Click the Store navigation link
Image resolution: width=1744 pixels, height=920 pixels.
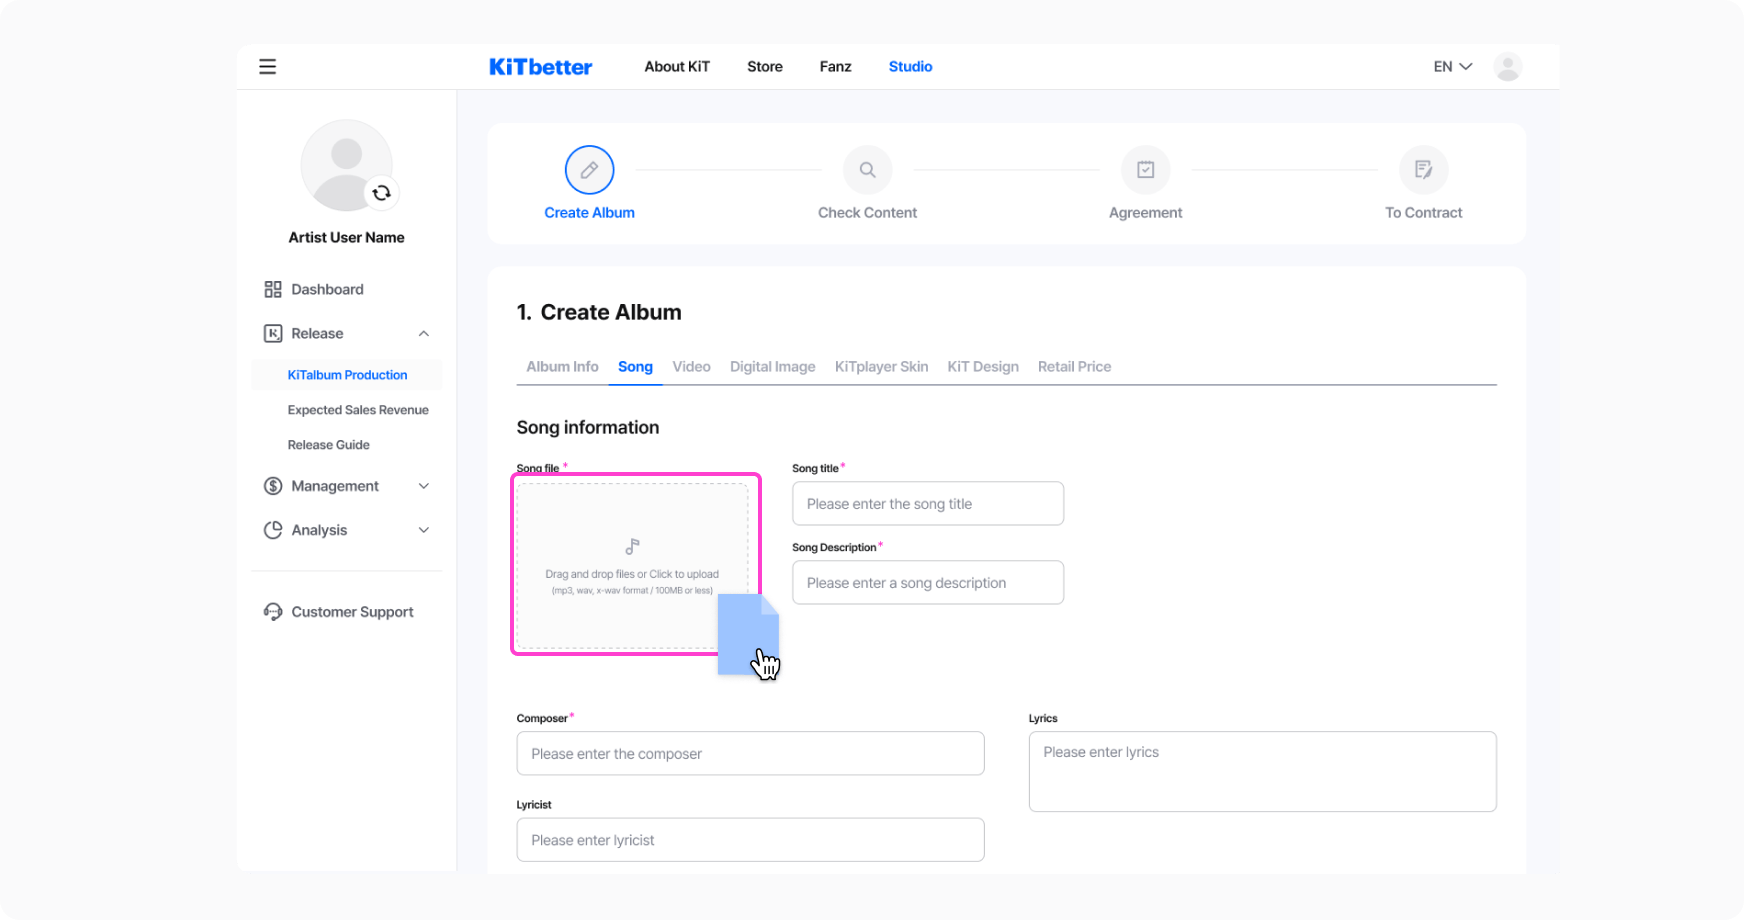[764, 67]
